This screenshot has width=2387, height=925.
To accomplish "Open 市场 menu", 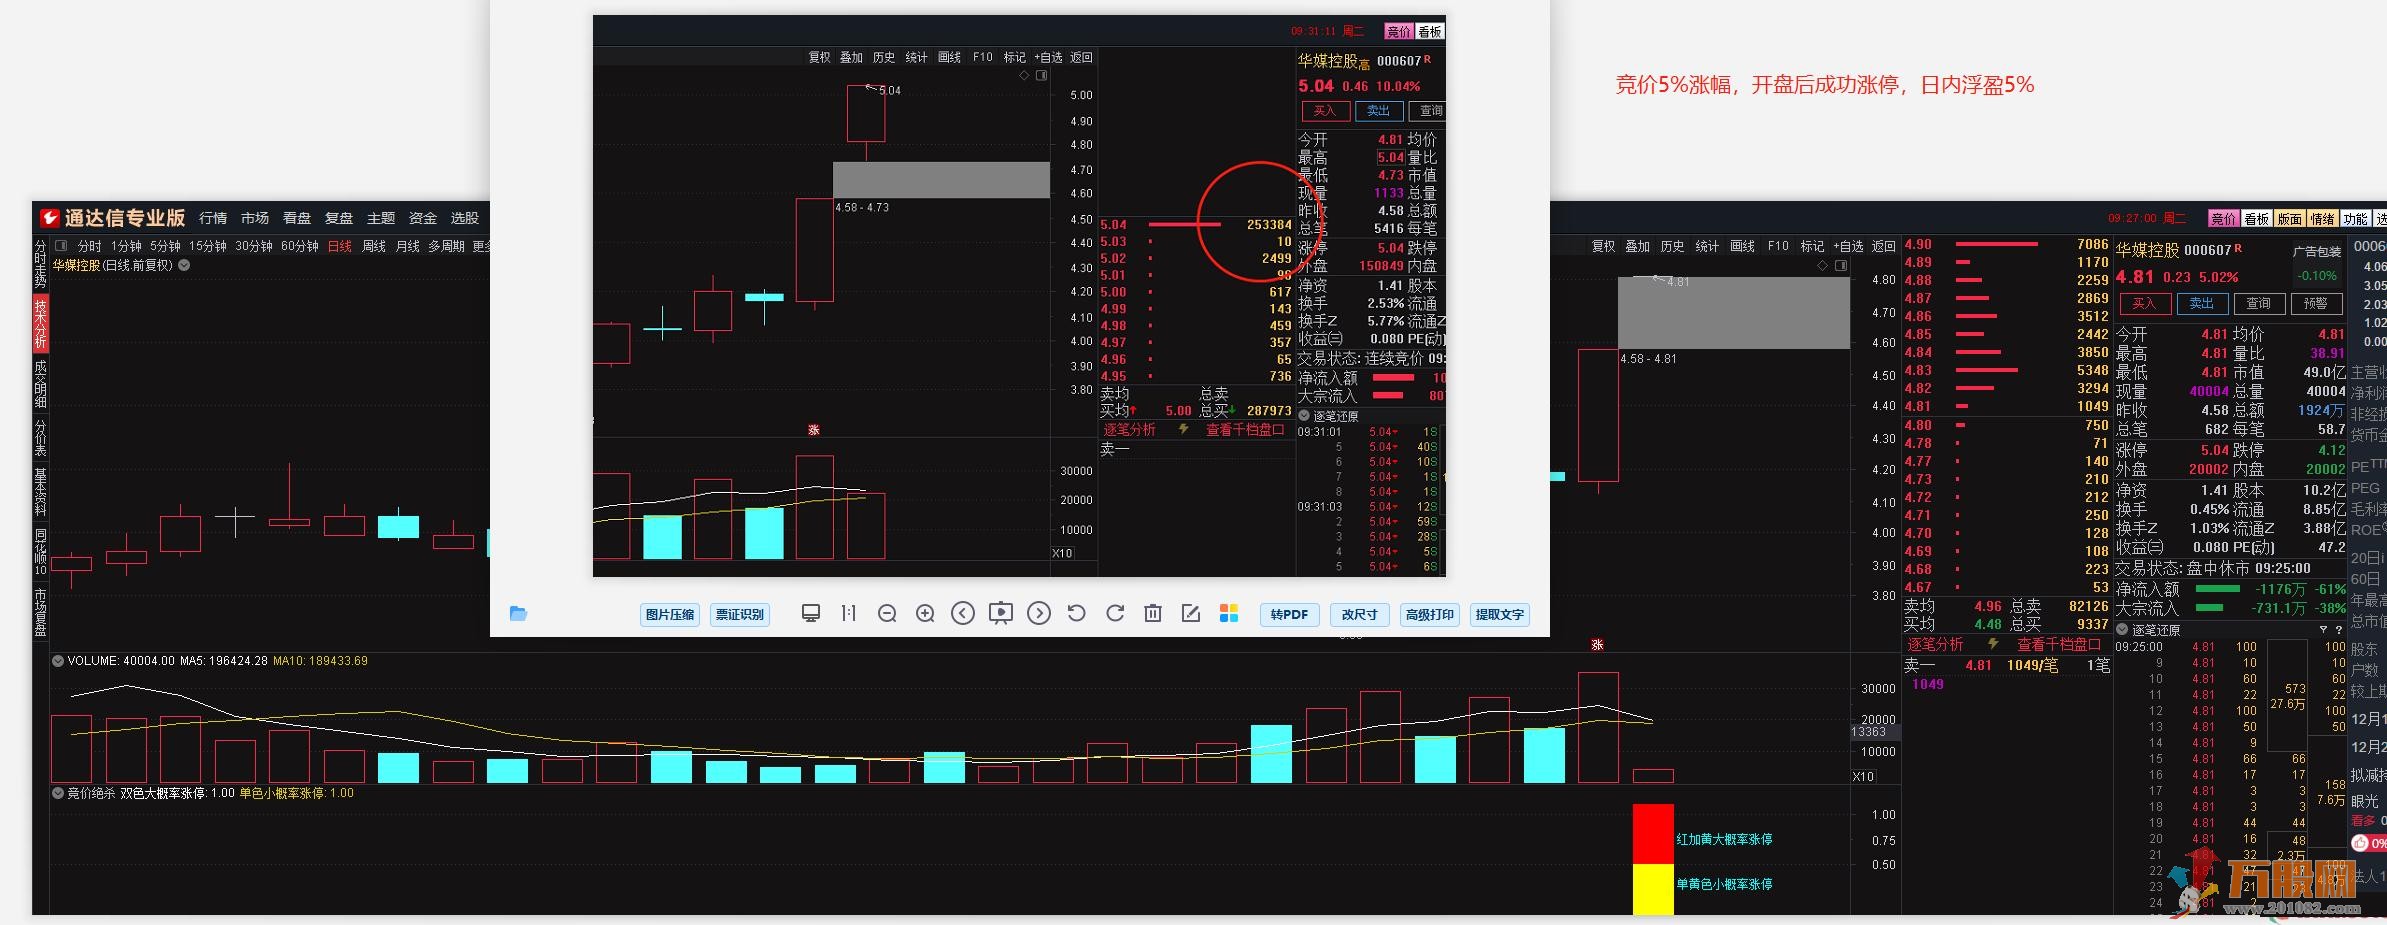I will pyautogui.click(x=255, y=218).
